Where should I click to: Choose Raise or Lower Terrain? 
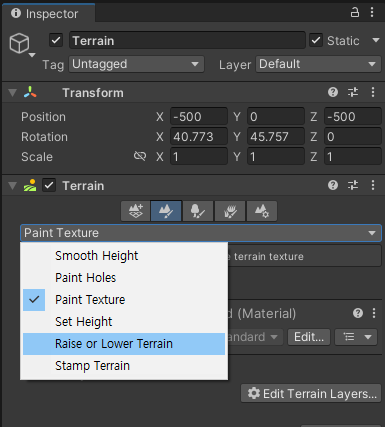(x=124, y=344)
